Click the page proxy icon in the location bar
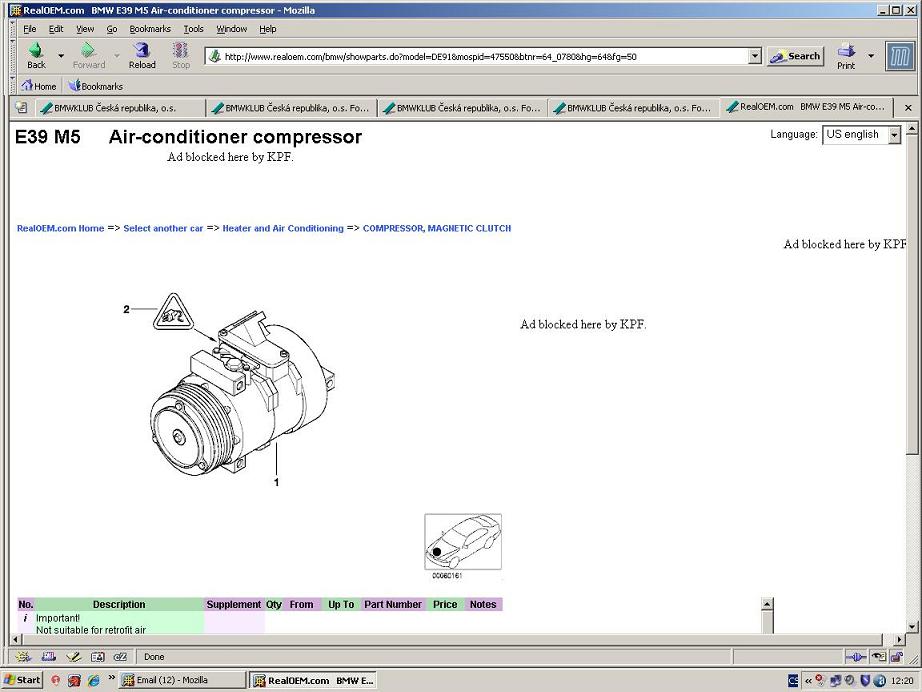Viewport: 922px width, 692px height. click(215, 56)
